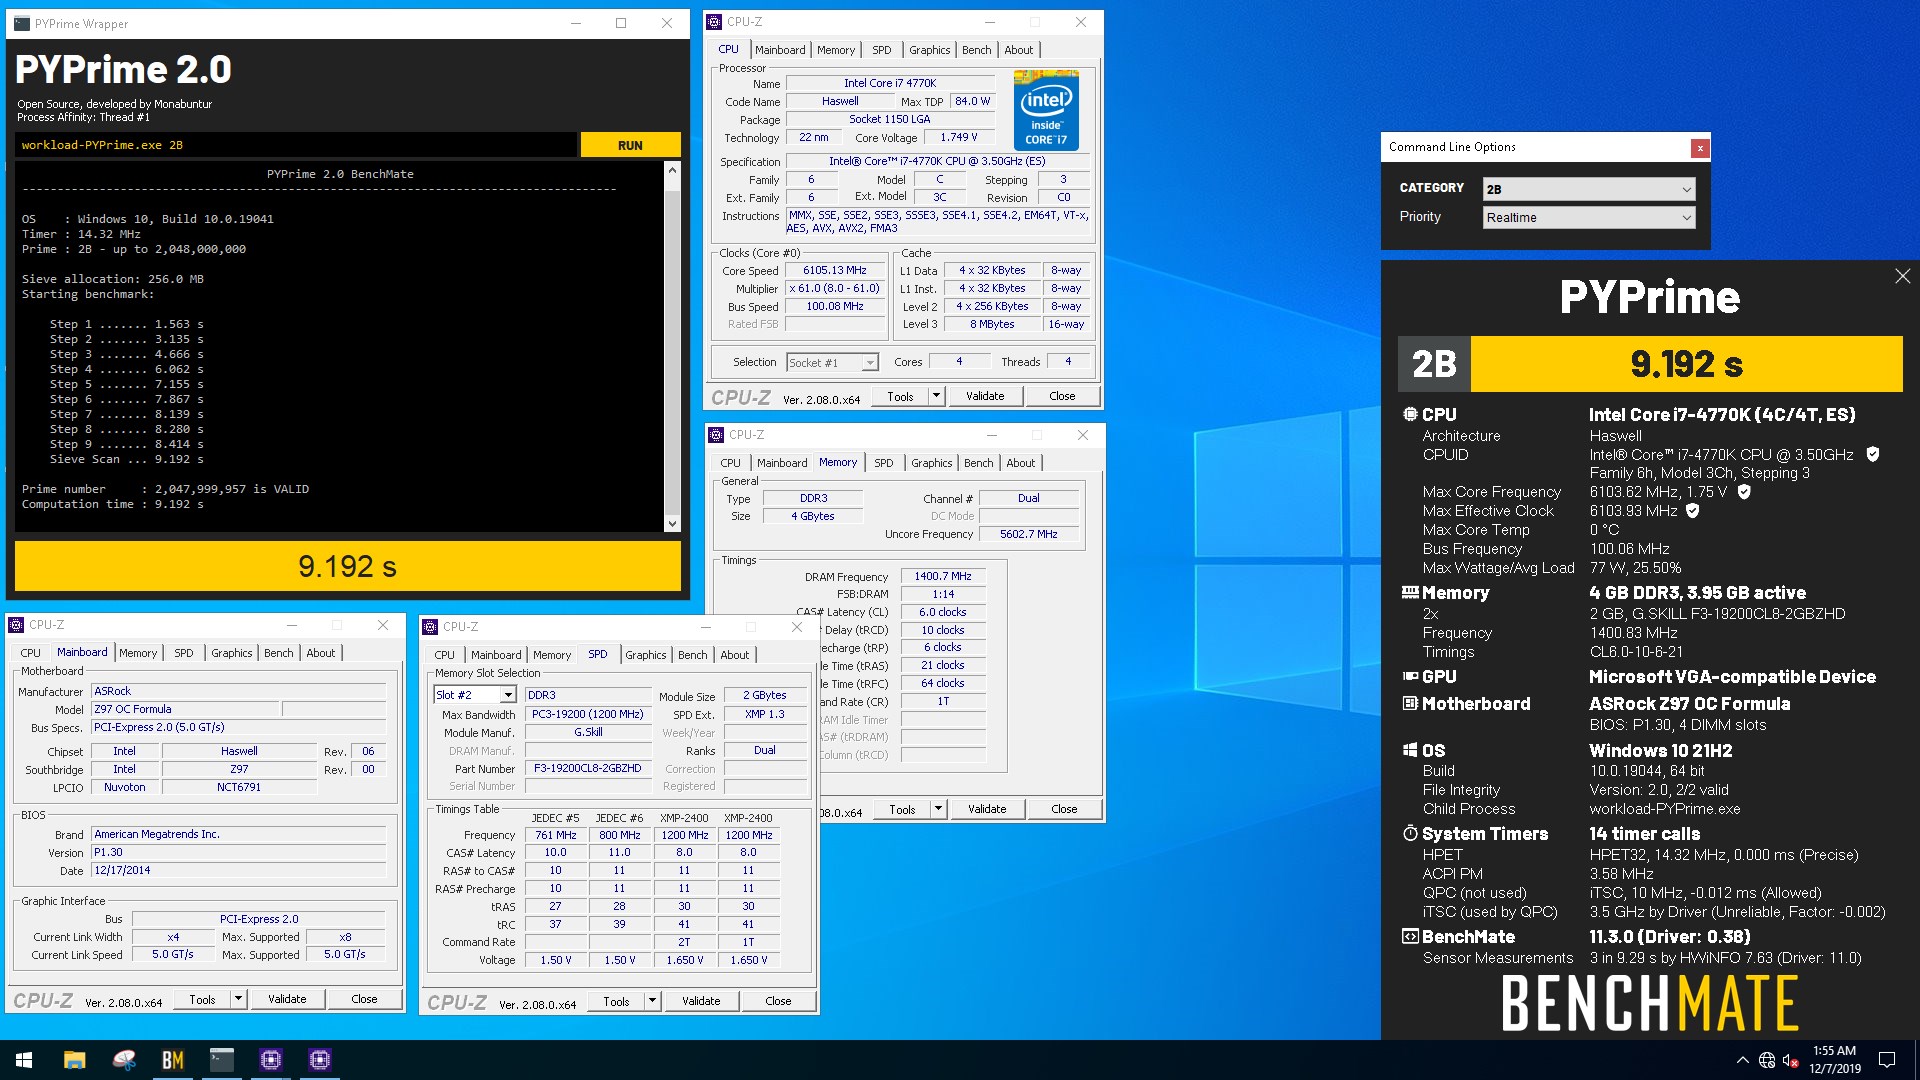Viewport: 1920px width, 1080px height.
Task: Click BIOS Version P1.30 field
Action: pos(238,852)
